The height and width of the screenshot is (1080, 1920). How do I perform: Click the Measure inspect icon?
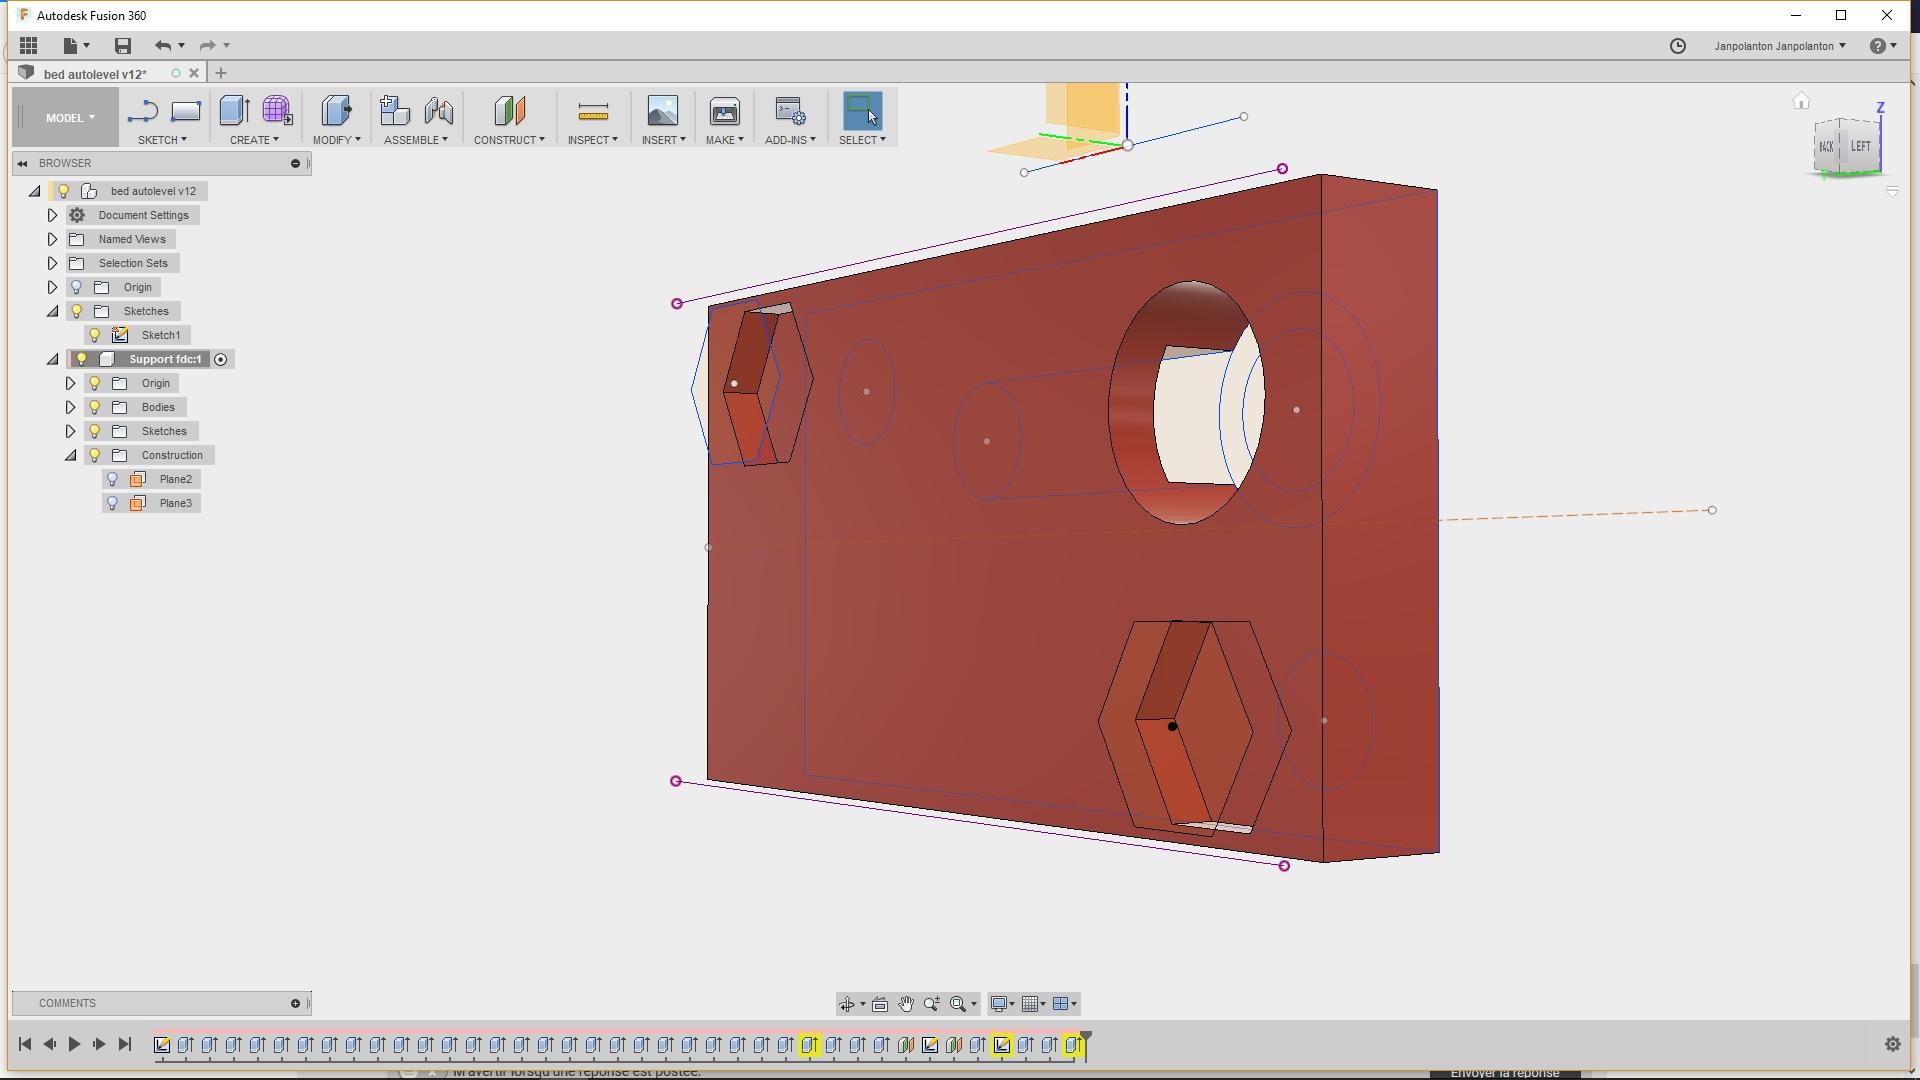[x=593, y=111]
